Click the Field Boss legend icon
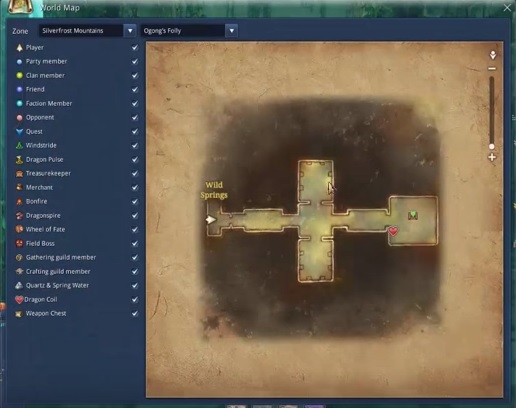This screenshot has height=409, width=516. click(x=19, y=243)
